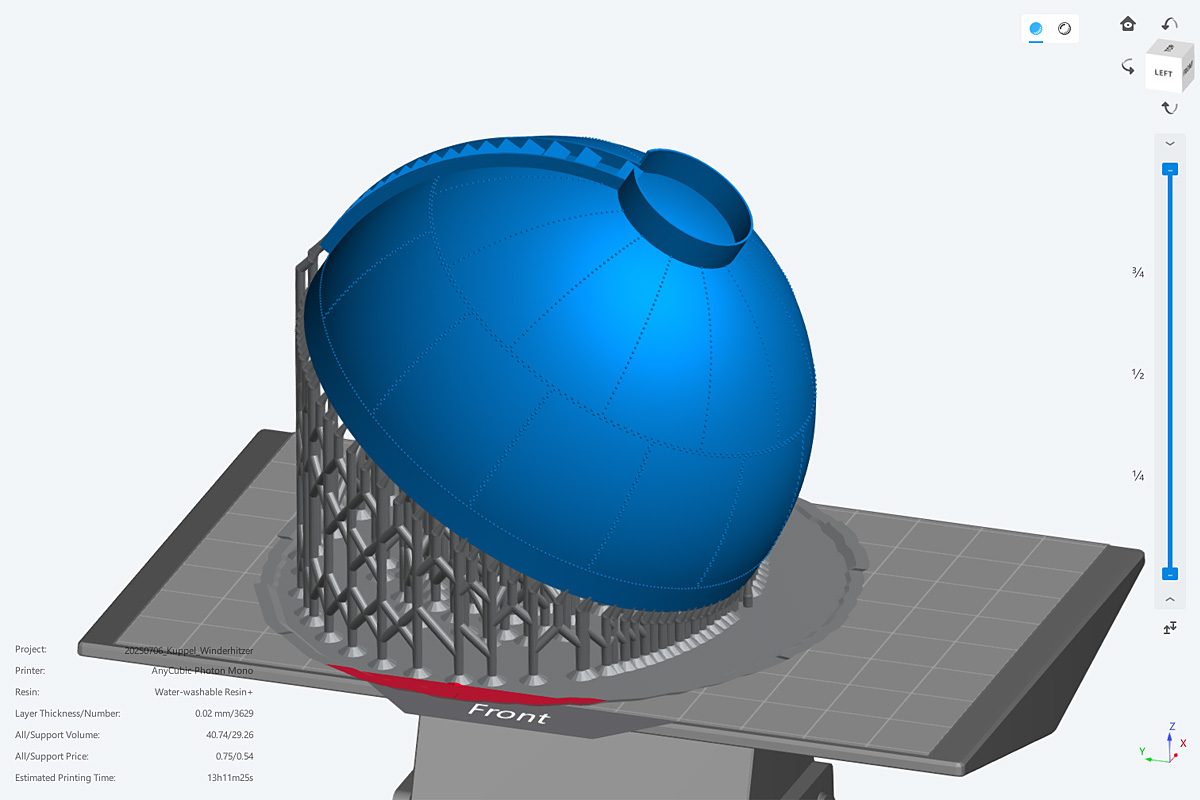Click the home view reset icon
Image resolution: width=1200 pixels, height=800 pixels.
click(x=1128, y=24)
